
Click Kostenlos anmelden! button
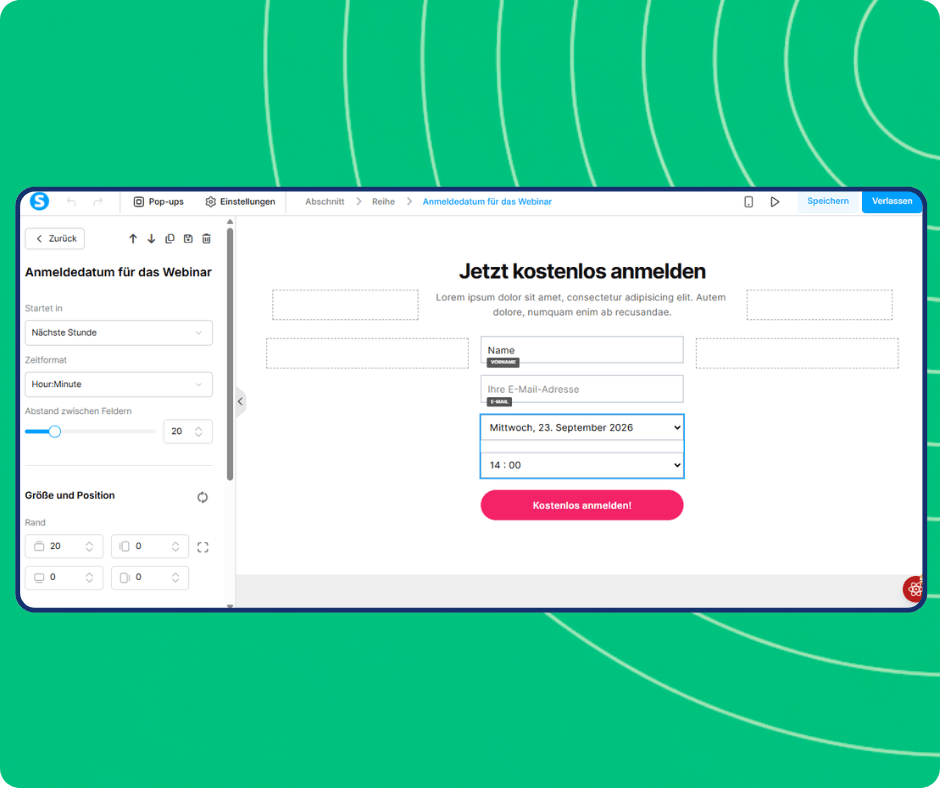(582, 506)
